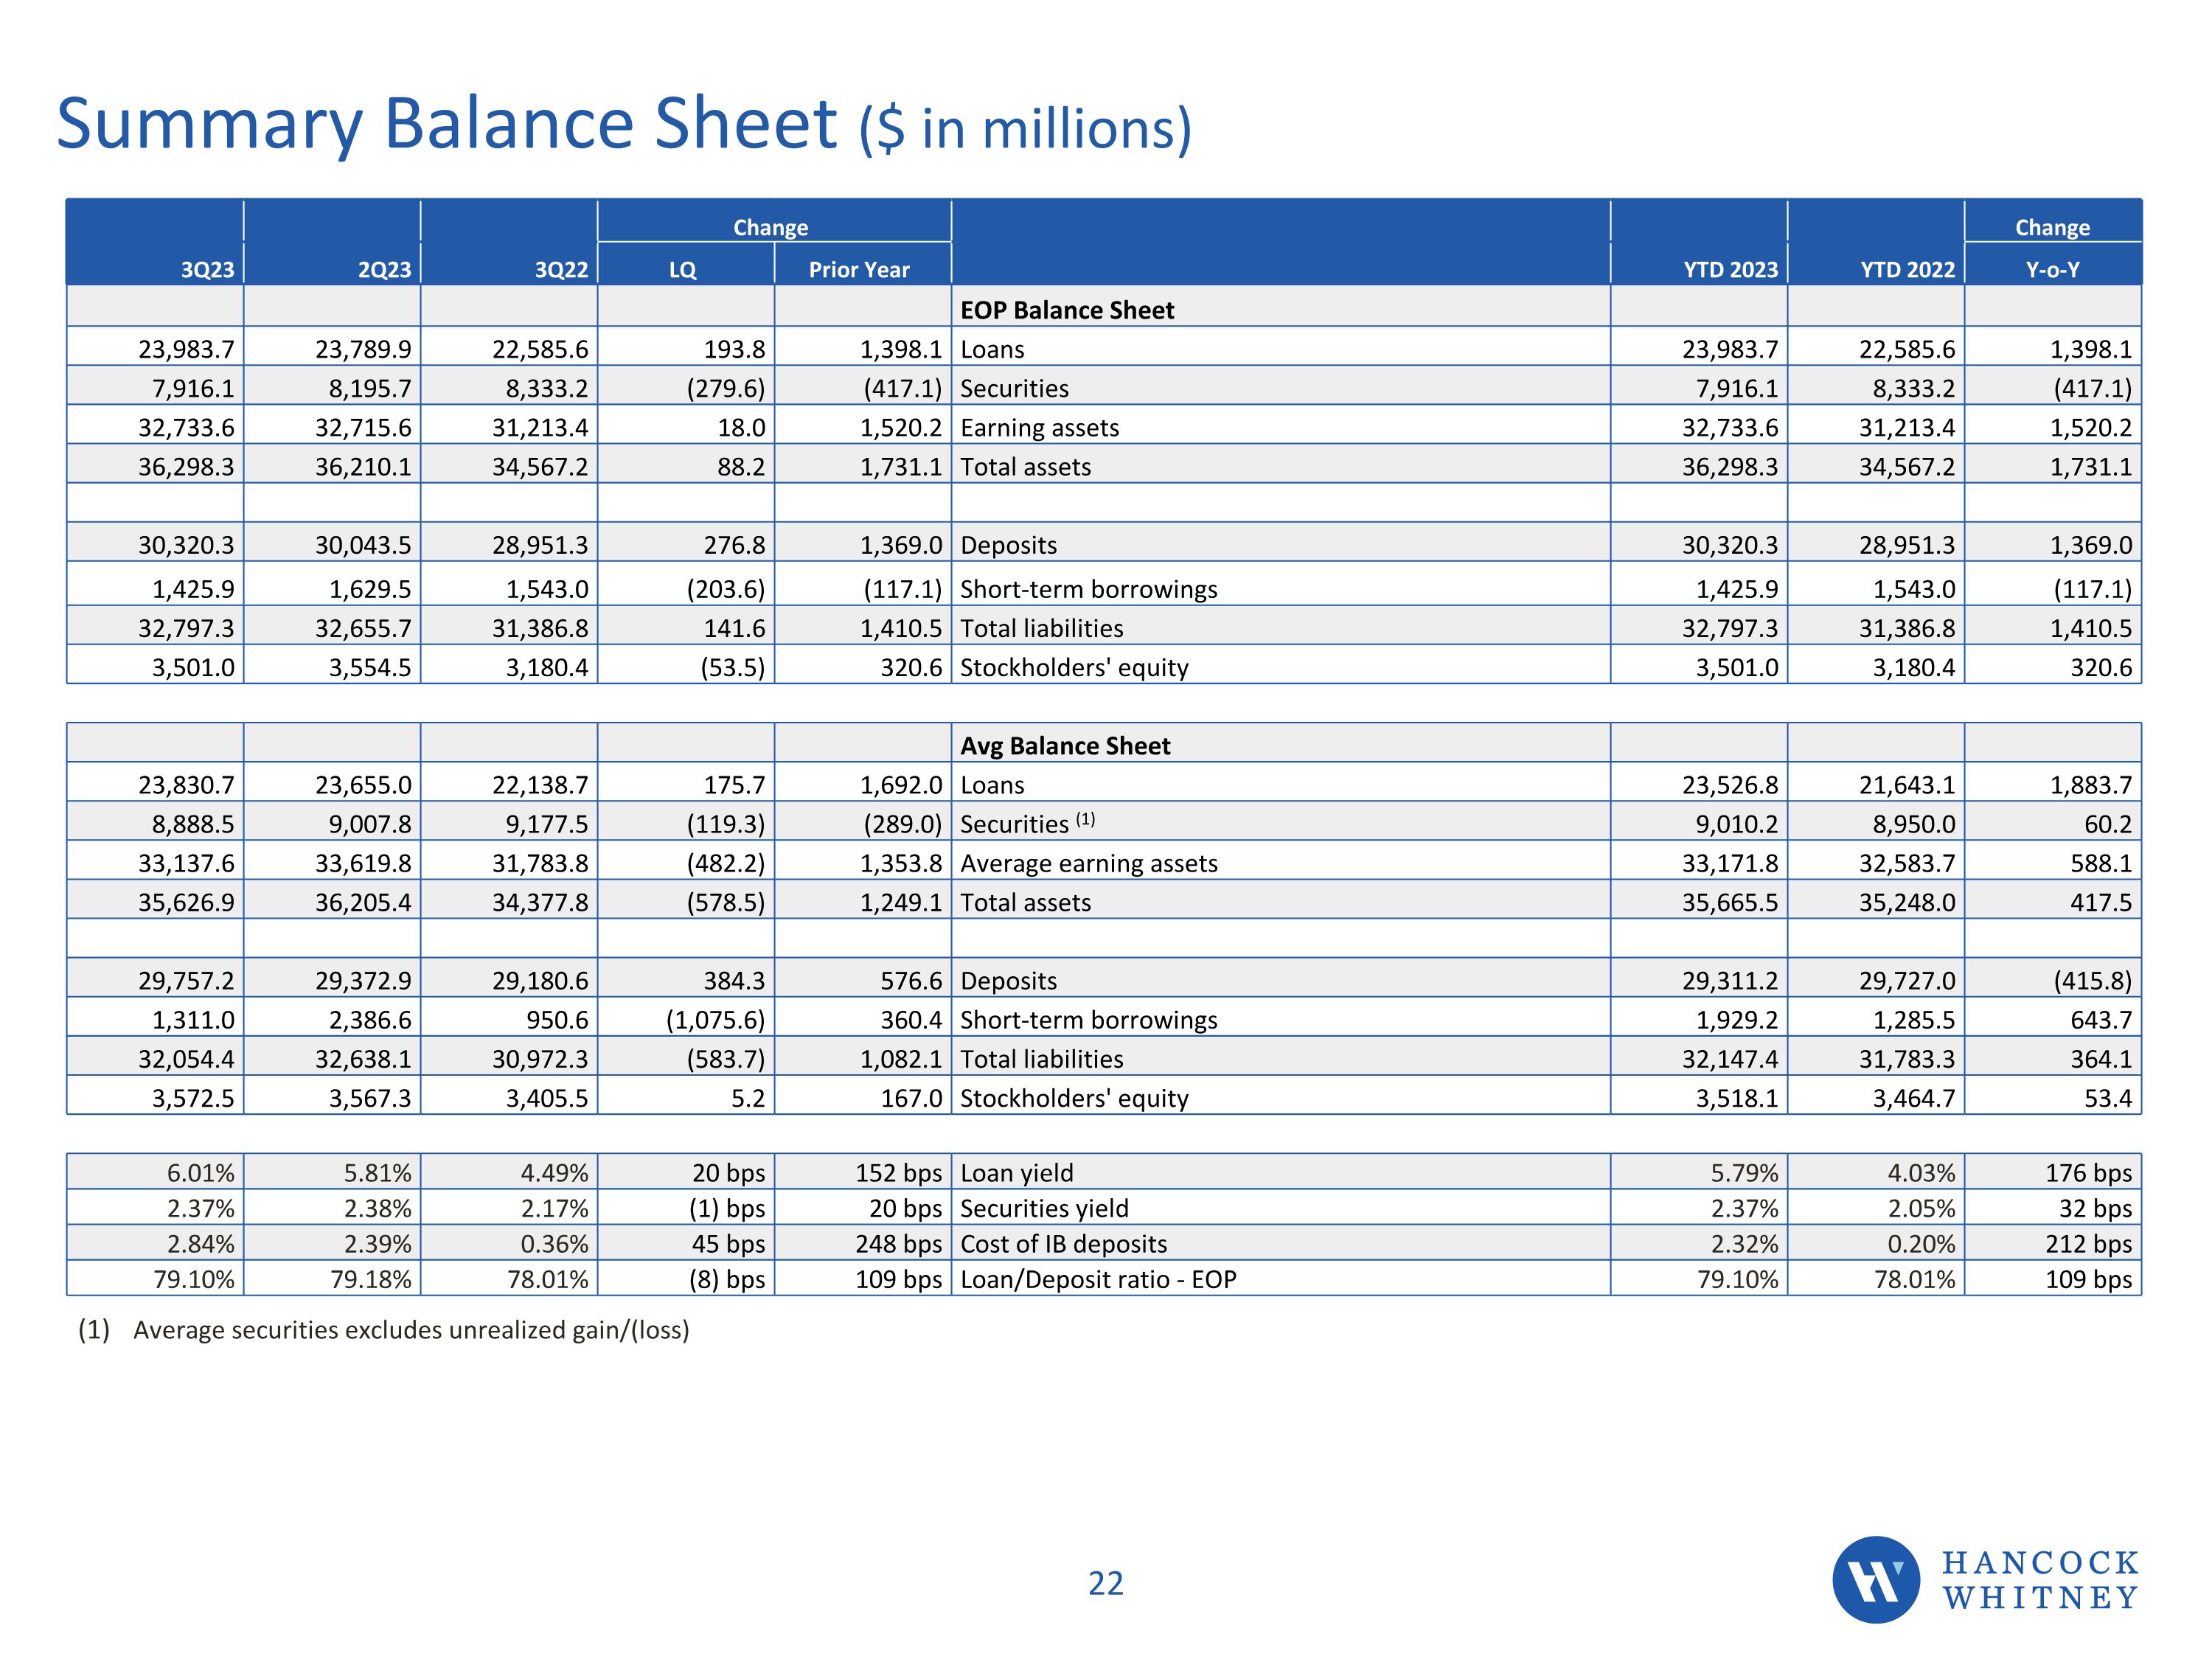The image size is (2212, 1659).
Task: Select the 3Q23 column header
Action: coord(207,269)
